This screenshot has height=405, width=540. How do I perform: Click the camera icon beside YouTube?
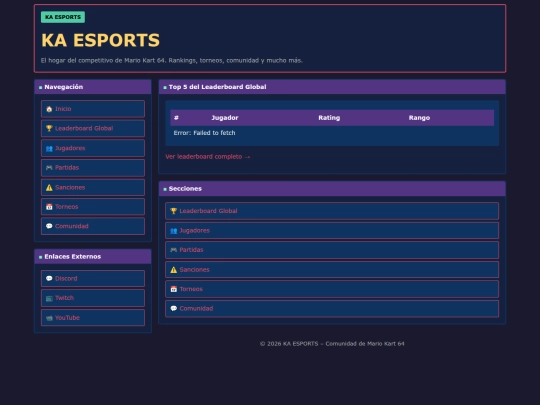point(49,318)
